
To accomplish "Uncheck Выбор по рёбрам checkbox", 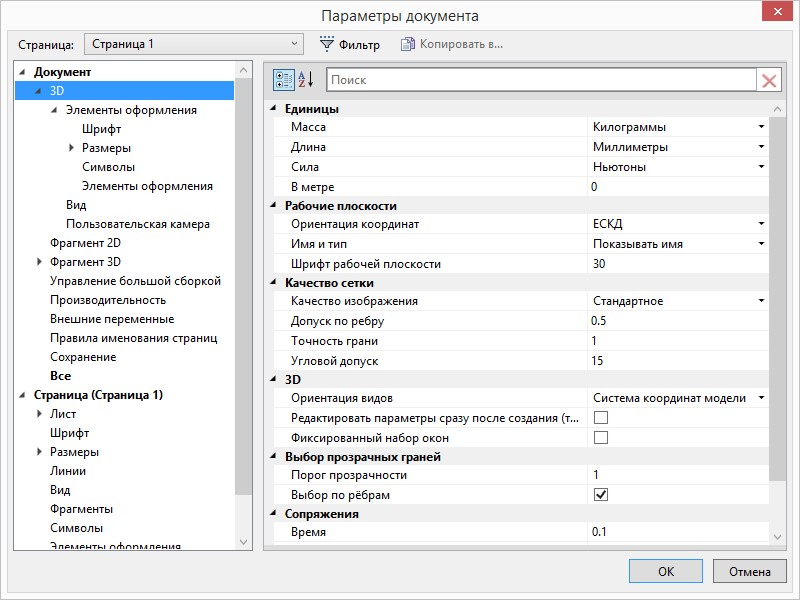I will pyautogui.click(x=601, y=495).
